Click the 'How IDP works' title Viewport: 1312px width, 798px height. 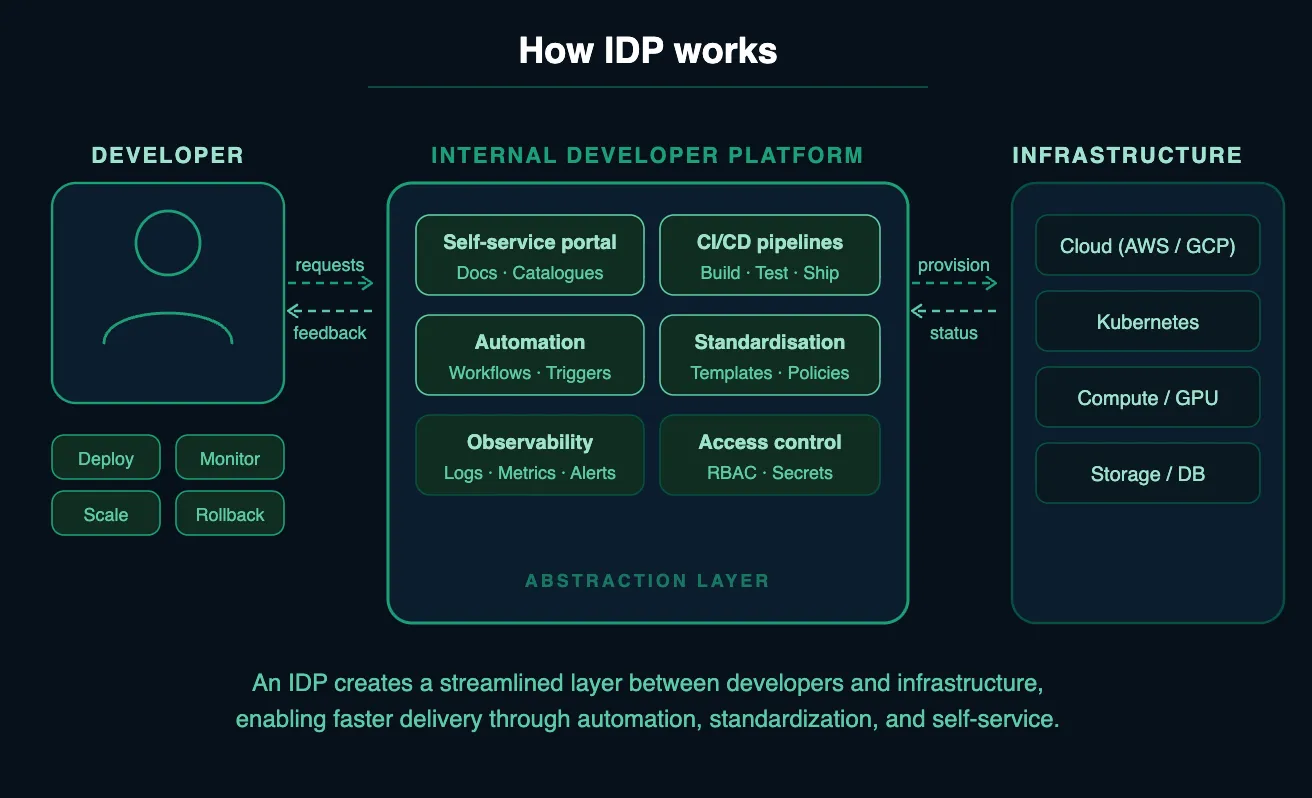click(x=648, y=50)
